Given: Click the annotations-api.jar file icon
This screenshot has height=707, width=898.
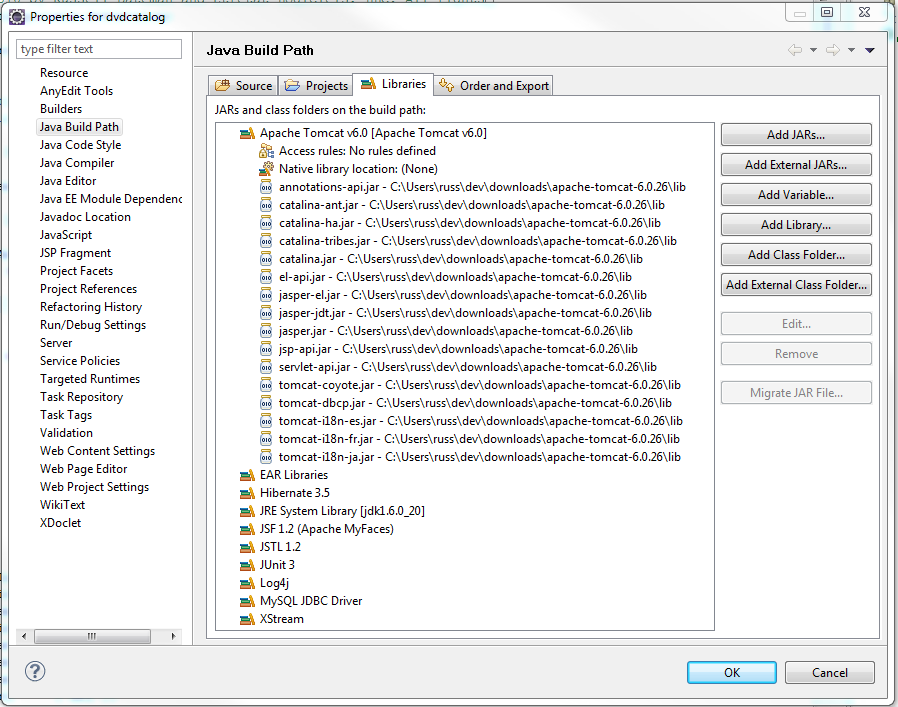Looking at the screenshot, I should 266,187.
